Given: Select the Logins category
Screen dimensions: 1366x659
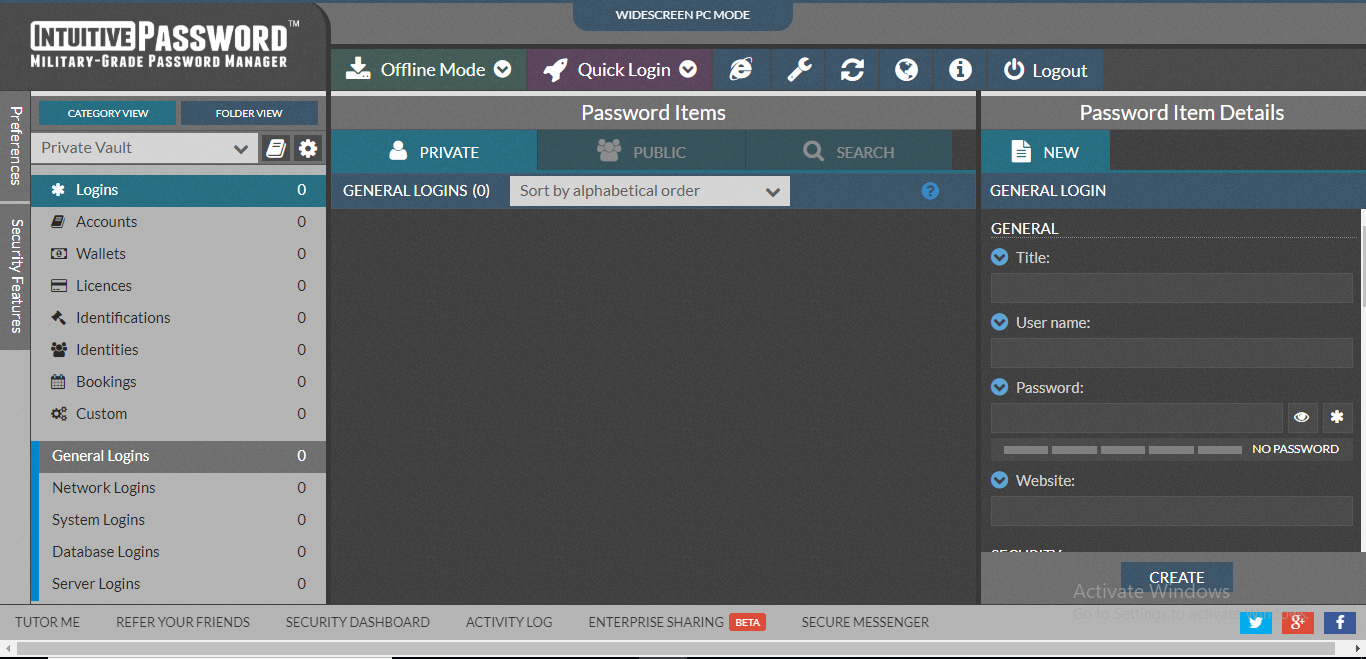Looking at the screenshot, I should (x=179, y=190).
